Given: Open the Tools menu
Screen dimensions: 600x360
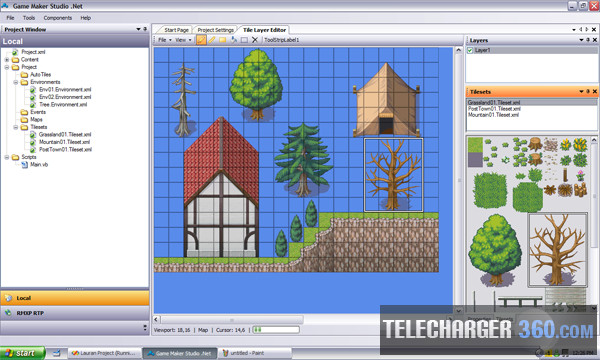Looking at the screenshot, I should [29, 18].
